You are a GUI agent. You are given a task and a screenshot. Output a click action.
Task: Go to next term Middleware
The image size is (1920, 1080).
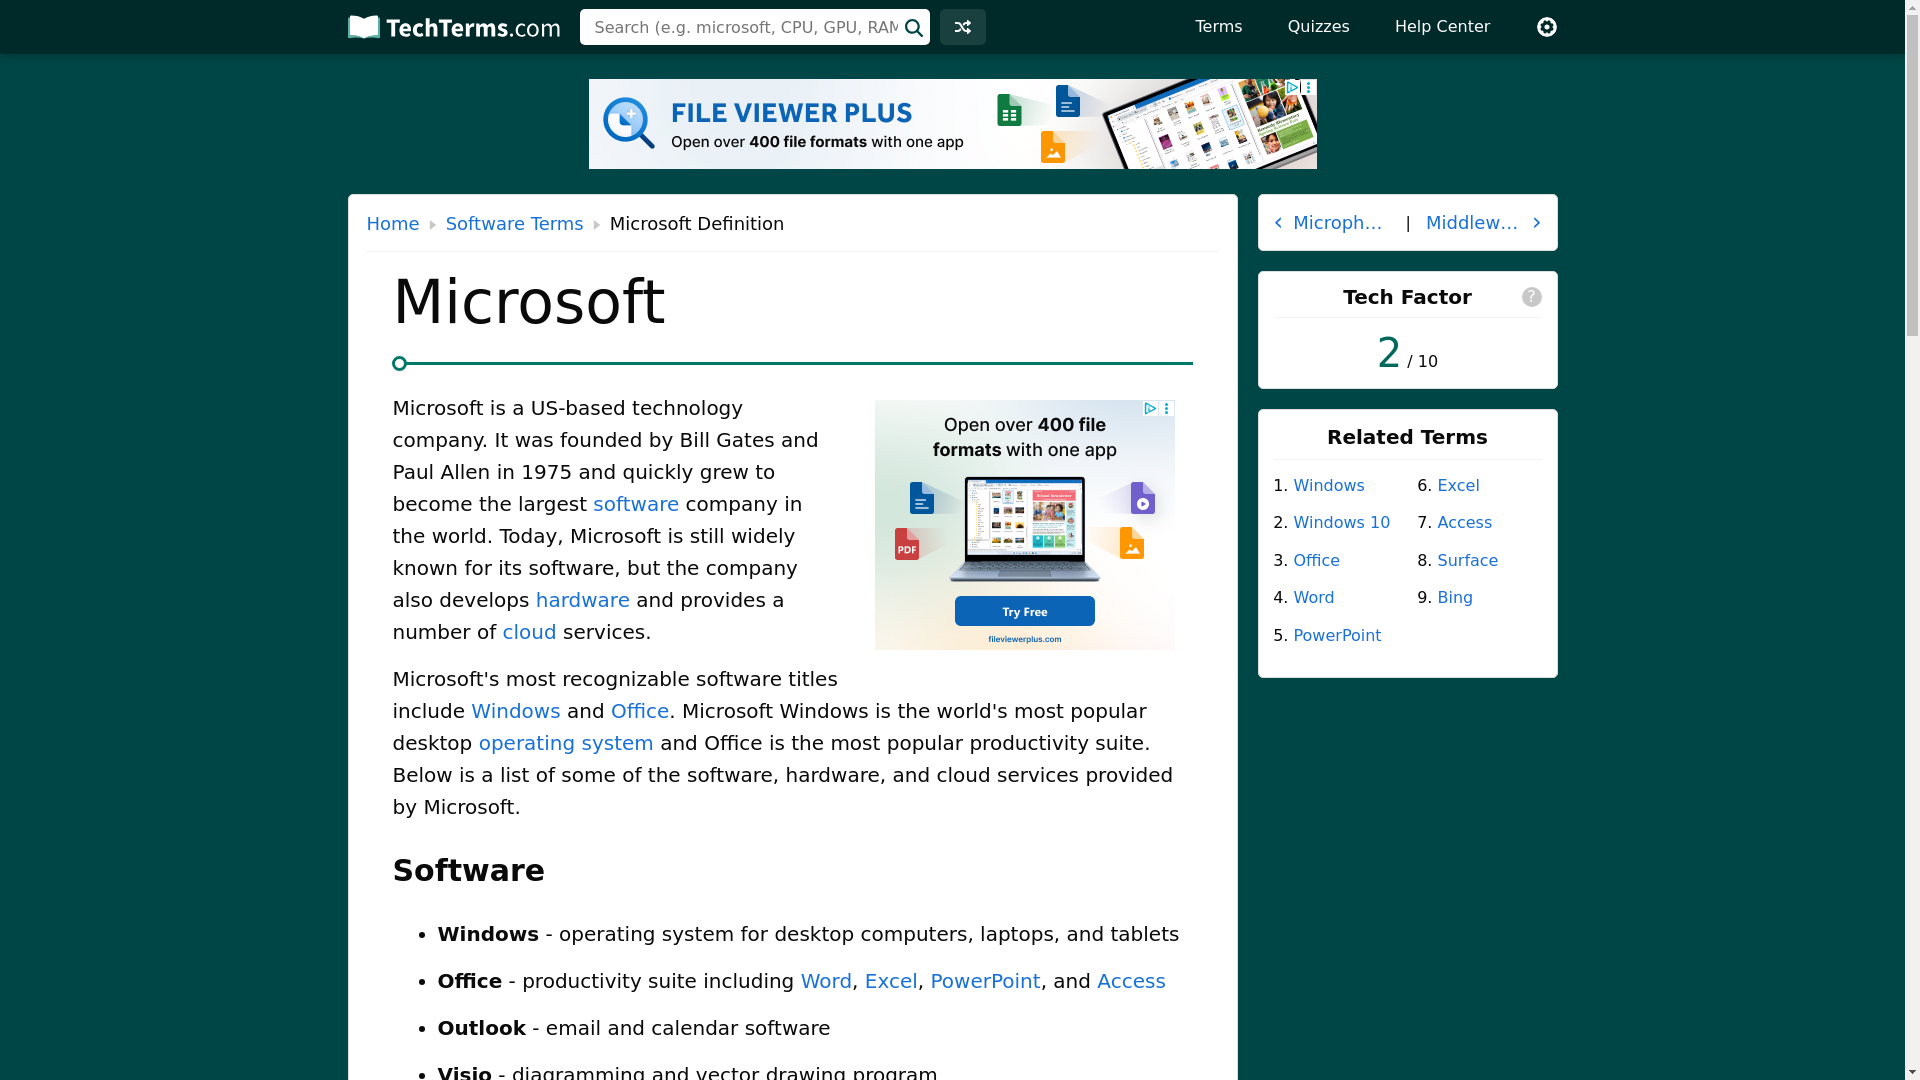pyautogui.click(x=1471, y=223)
